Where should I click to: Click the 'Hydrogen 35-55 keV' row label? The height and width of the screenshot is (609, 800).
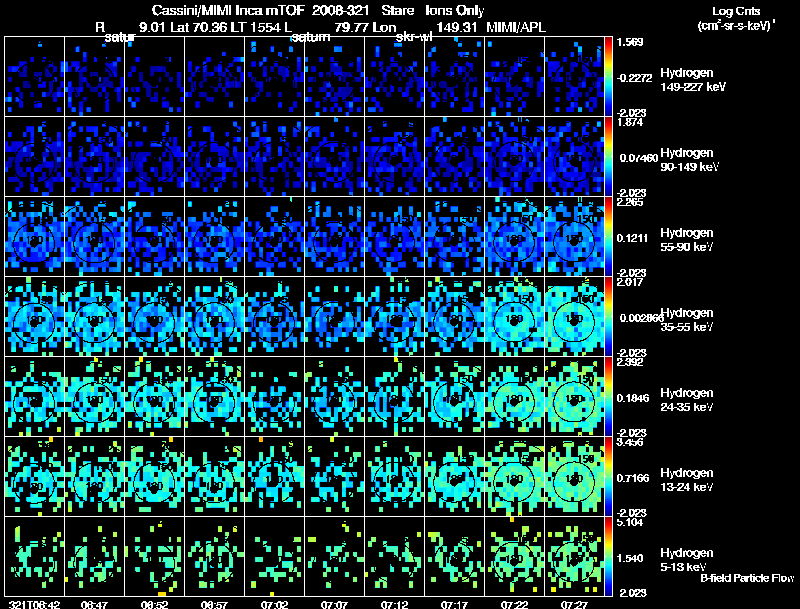pyautogui.click(x=687, y=320)
